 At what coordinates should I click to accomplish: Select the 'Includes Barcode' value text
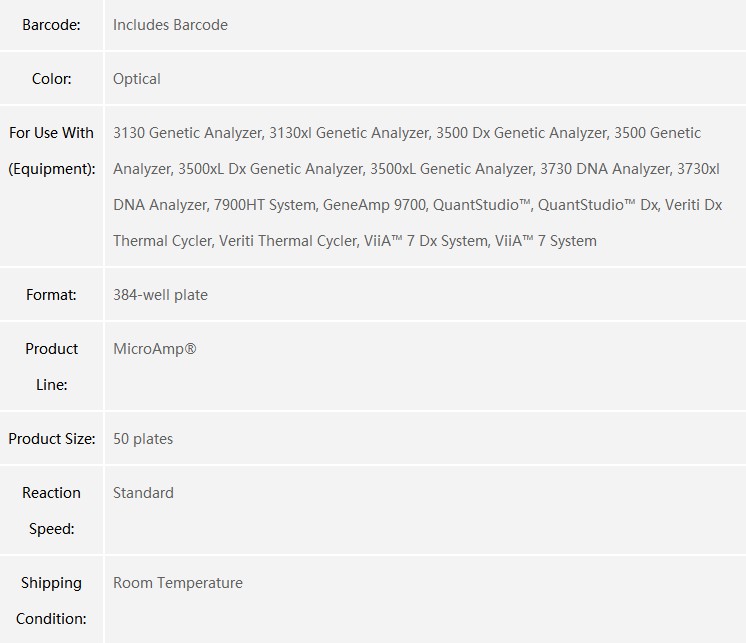[170, 25]
